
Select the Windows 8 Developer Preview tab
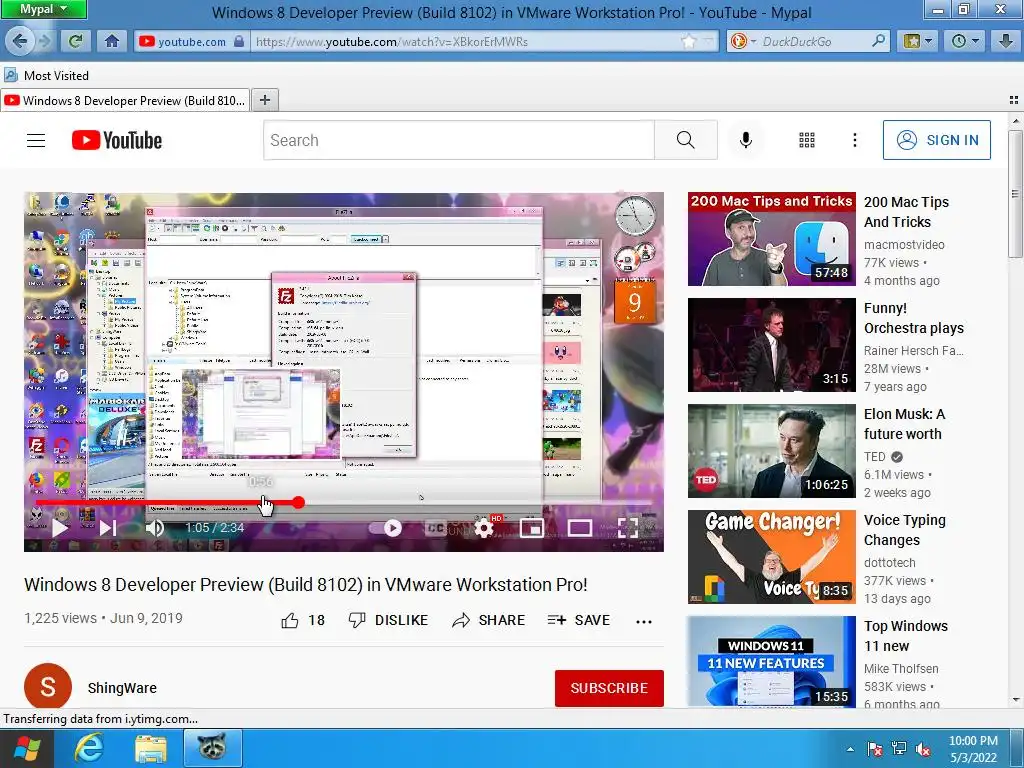pyautogui.click(x=125, y=101)
